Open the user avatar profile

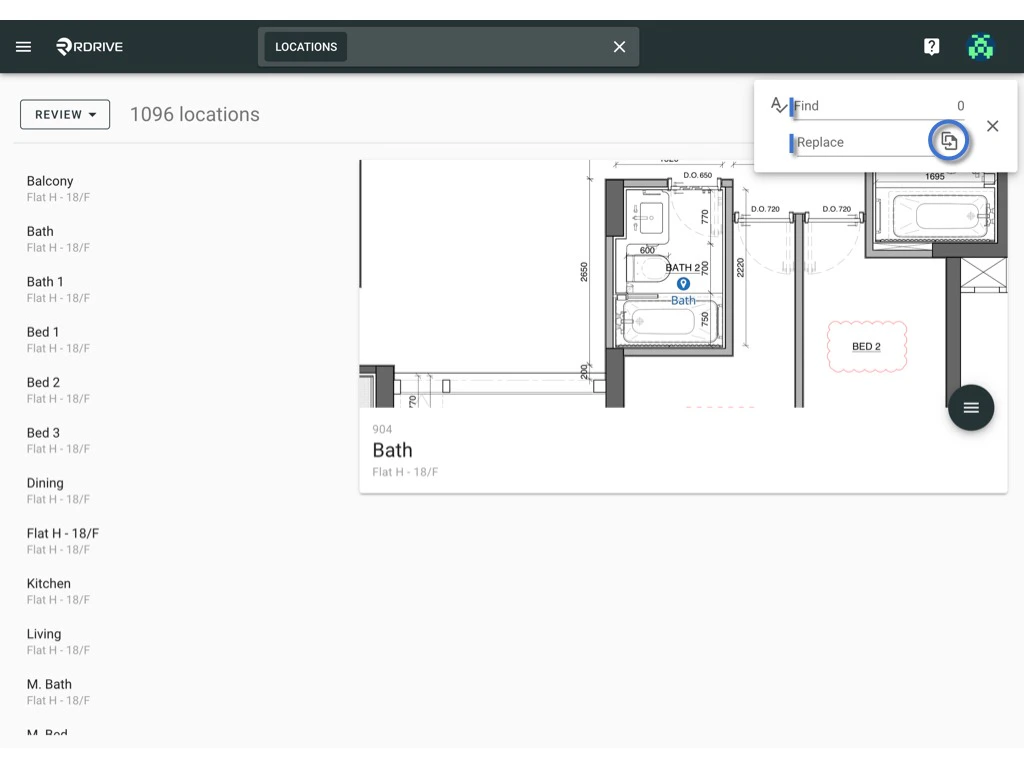tap(980, 47)
